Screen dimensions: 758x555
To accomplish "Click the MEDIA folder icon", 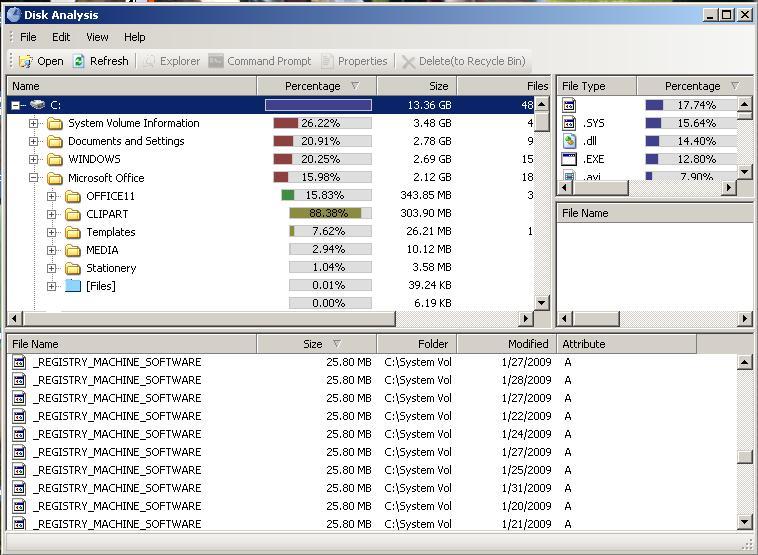I will 73,250.
